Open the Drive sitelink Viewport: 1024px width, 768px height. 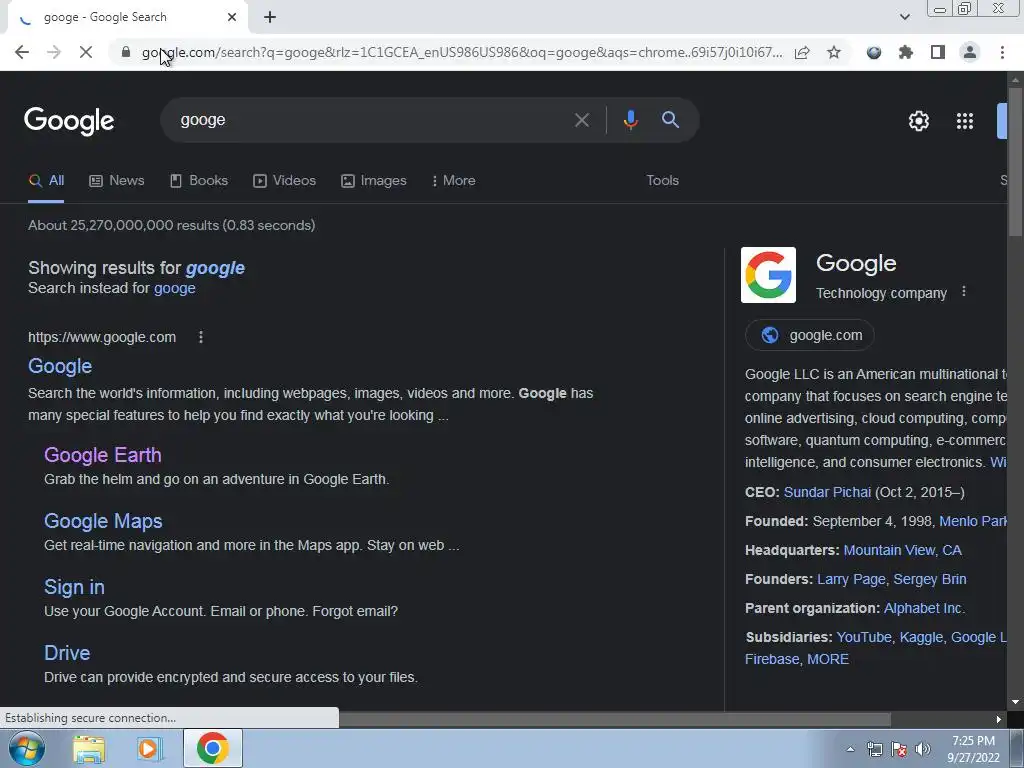click(x=67, y=652)
